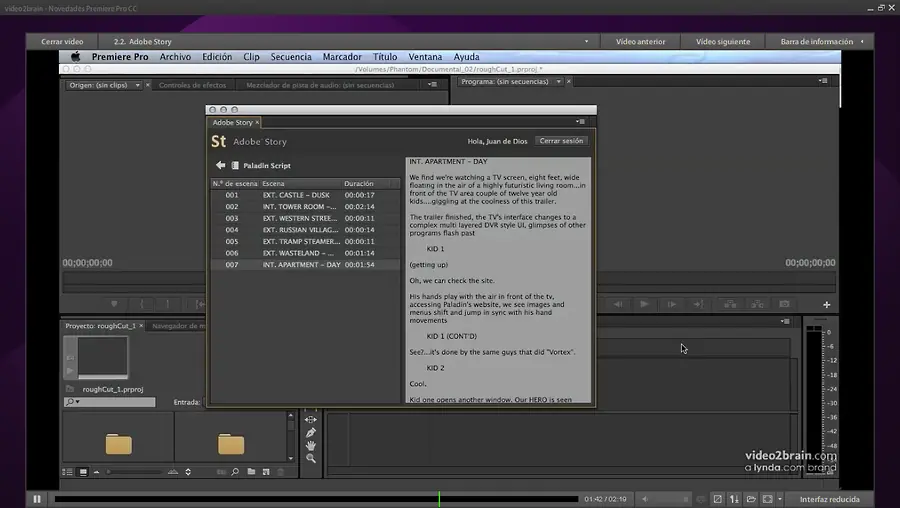Click Interfaz reducida button
This screenshot has height=508, width=900.
pyautogui.click(x=829, y=499)
